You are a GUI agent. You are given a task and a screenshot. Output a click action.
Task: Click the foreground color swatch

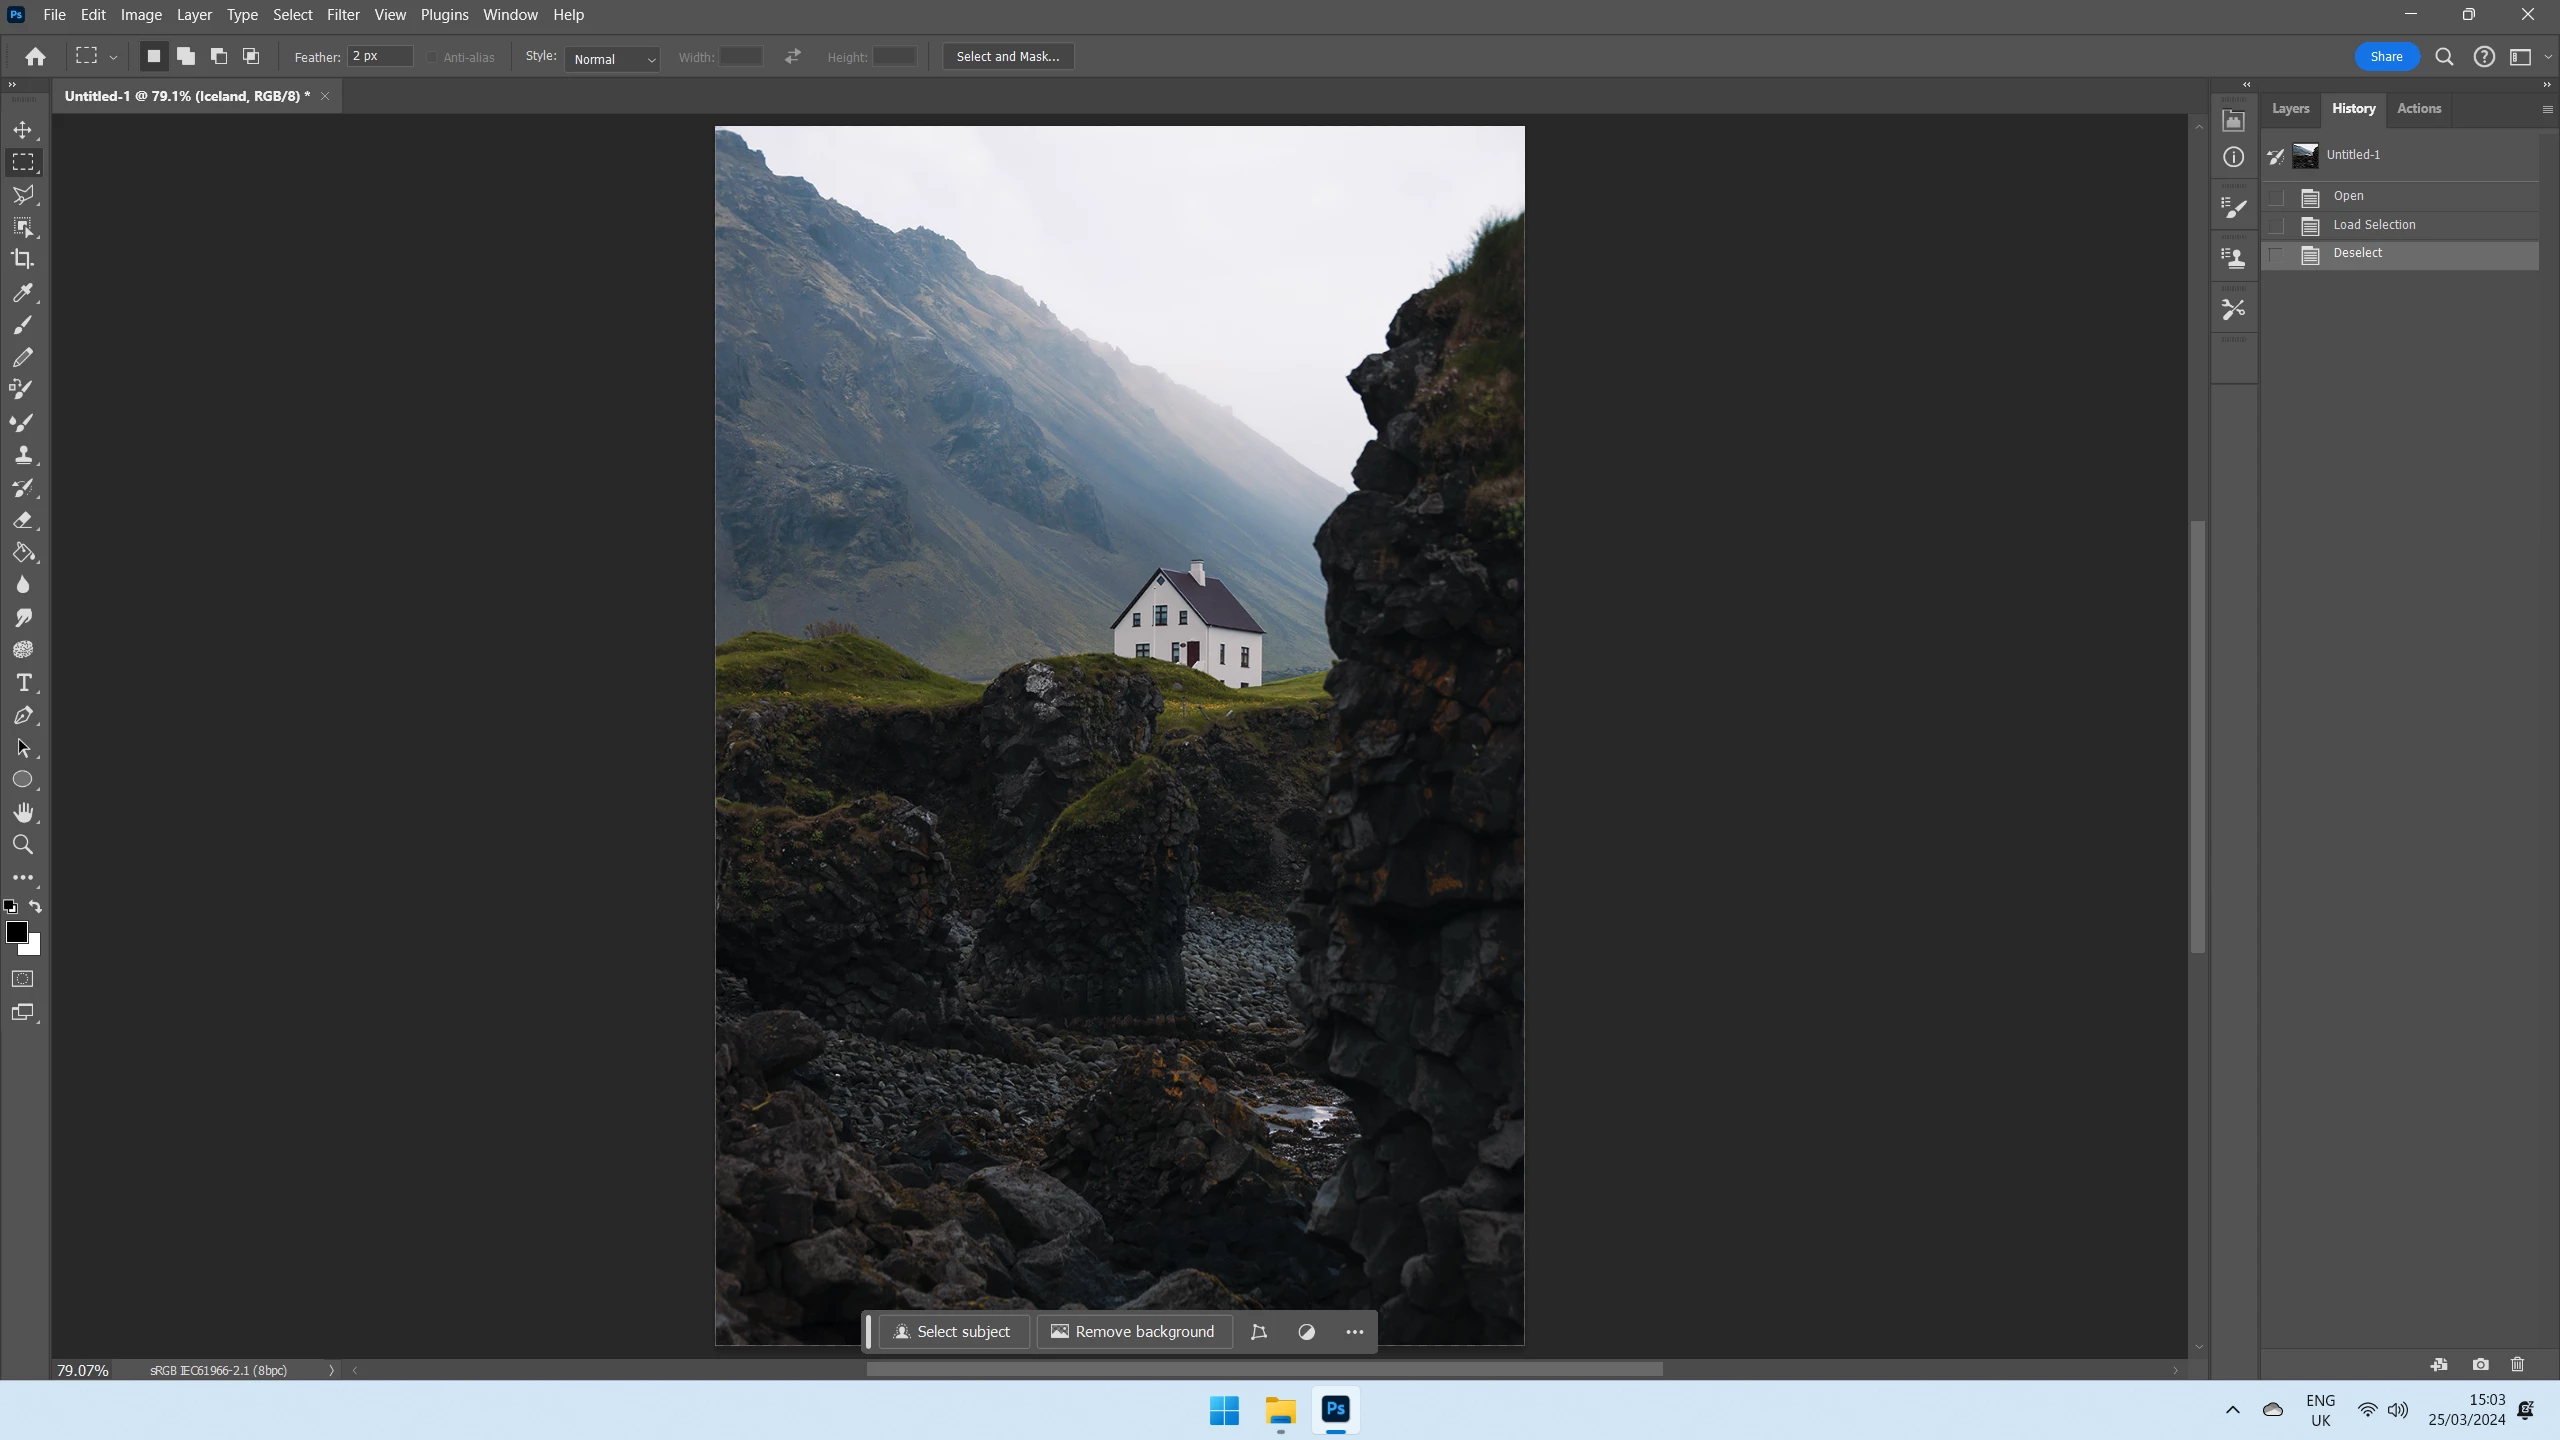(x=15, y=932)
